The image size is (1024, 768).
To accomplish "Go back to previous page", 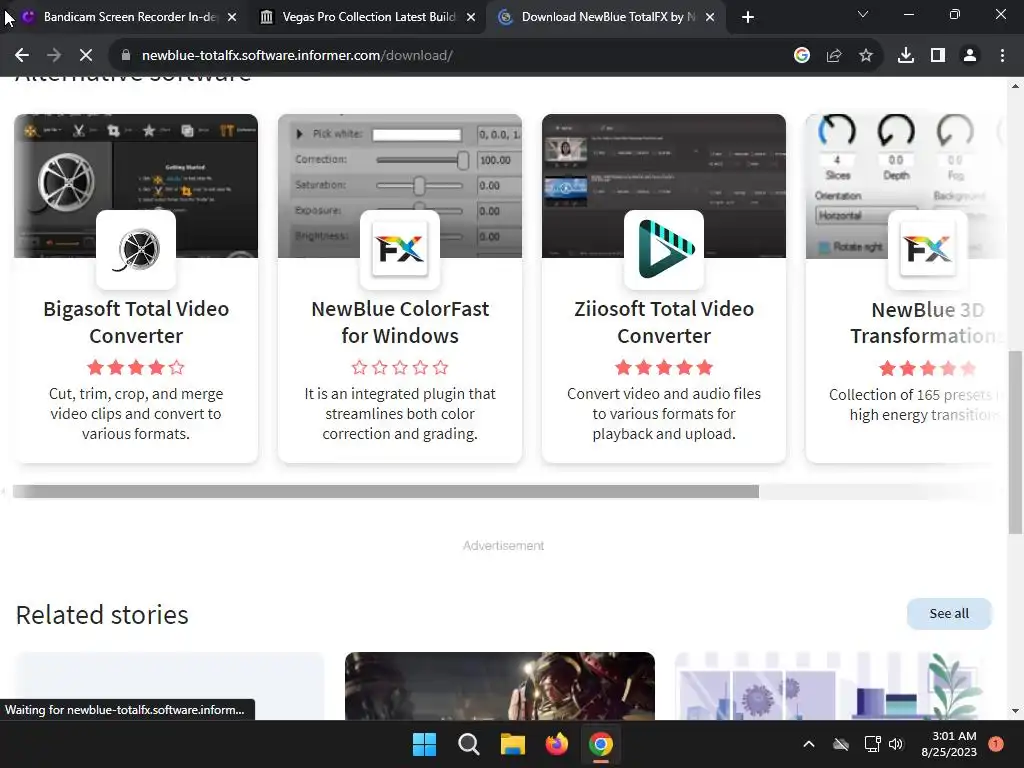I will [x=22, y=56].
